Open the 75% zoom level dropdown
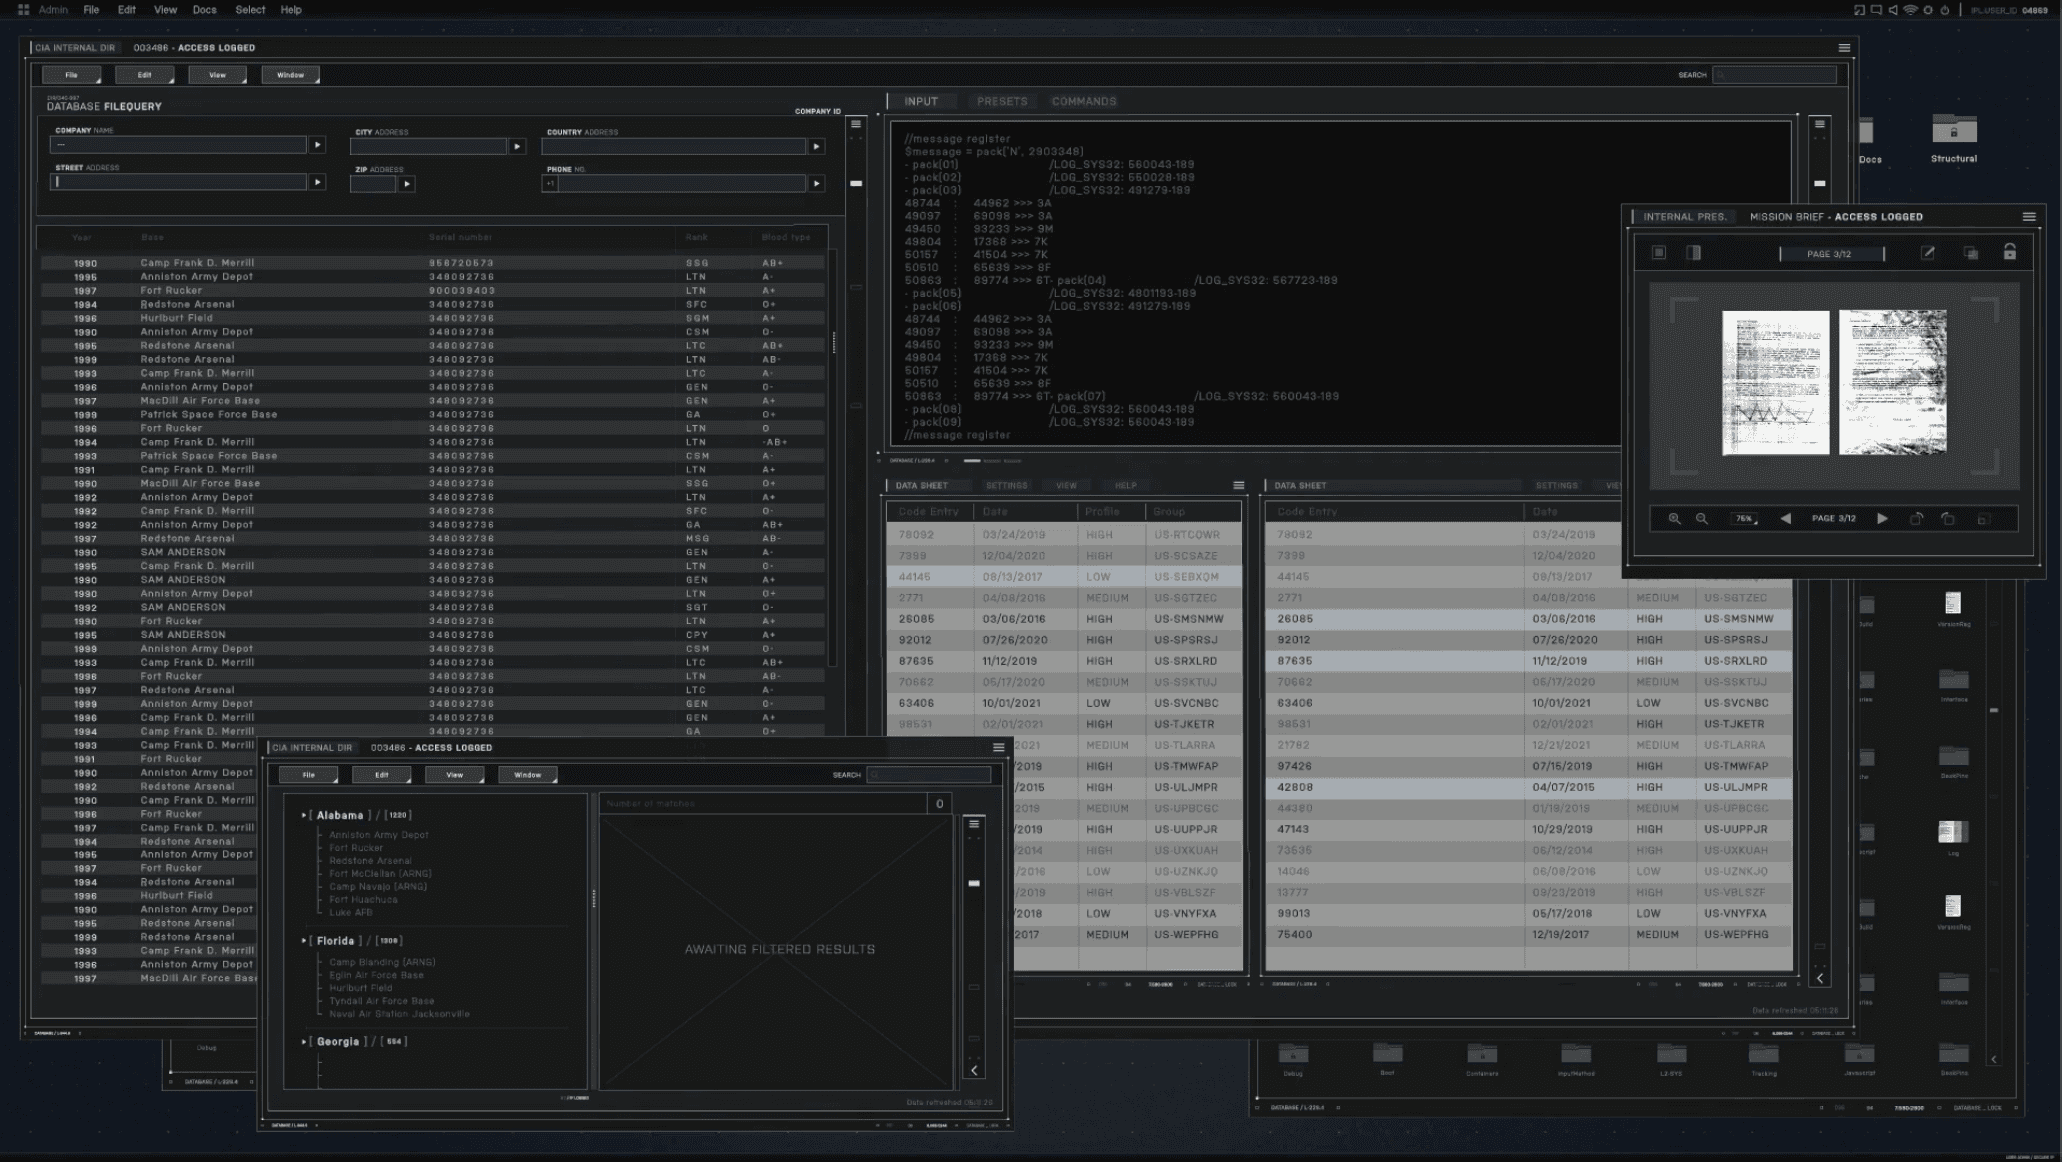 (1745, 519)
